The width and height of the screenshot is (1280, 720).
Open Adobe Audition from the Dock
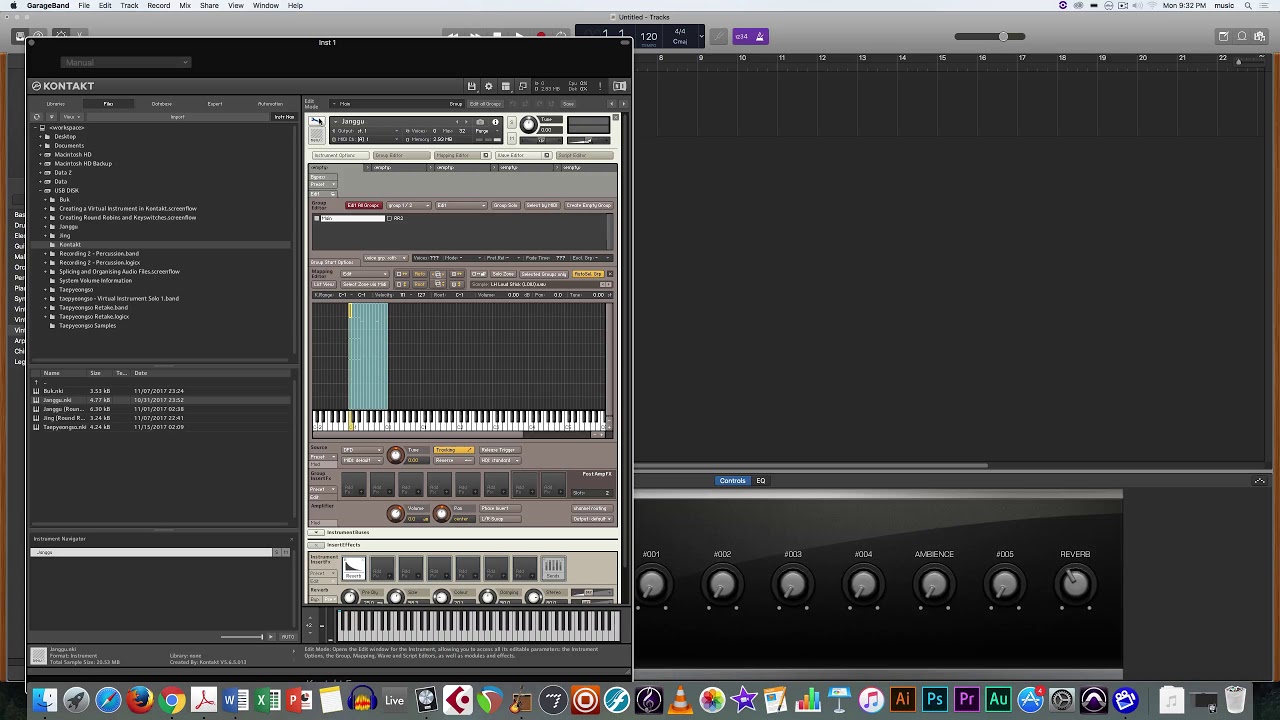[x=998, y=700]
